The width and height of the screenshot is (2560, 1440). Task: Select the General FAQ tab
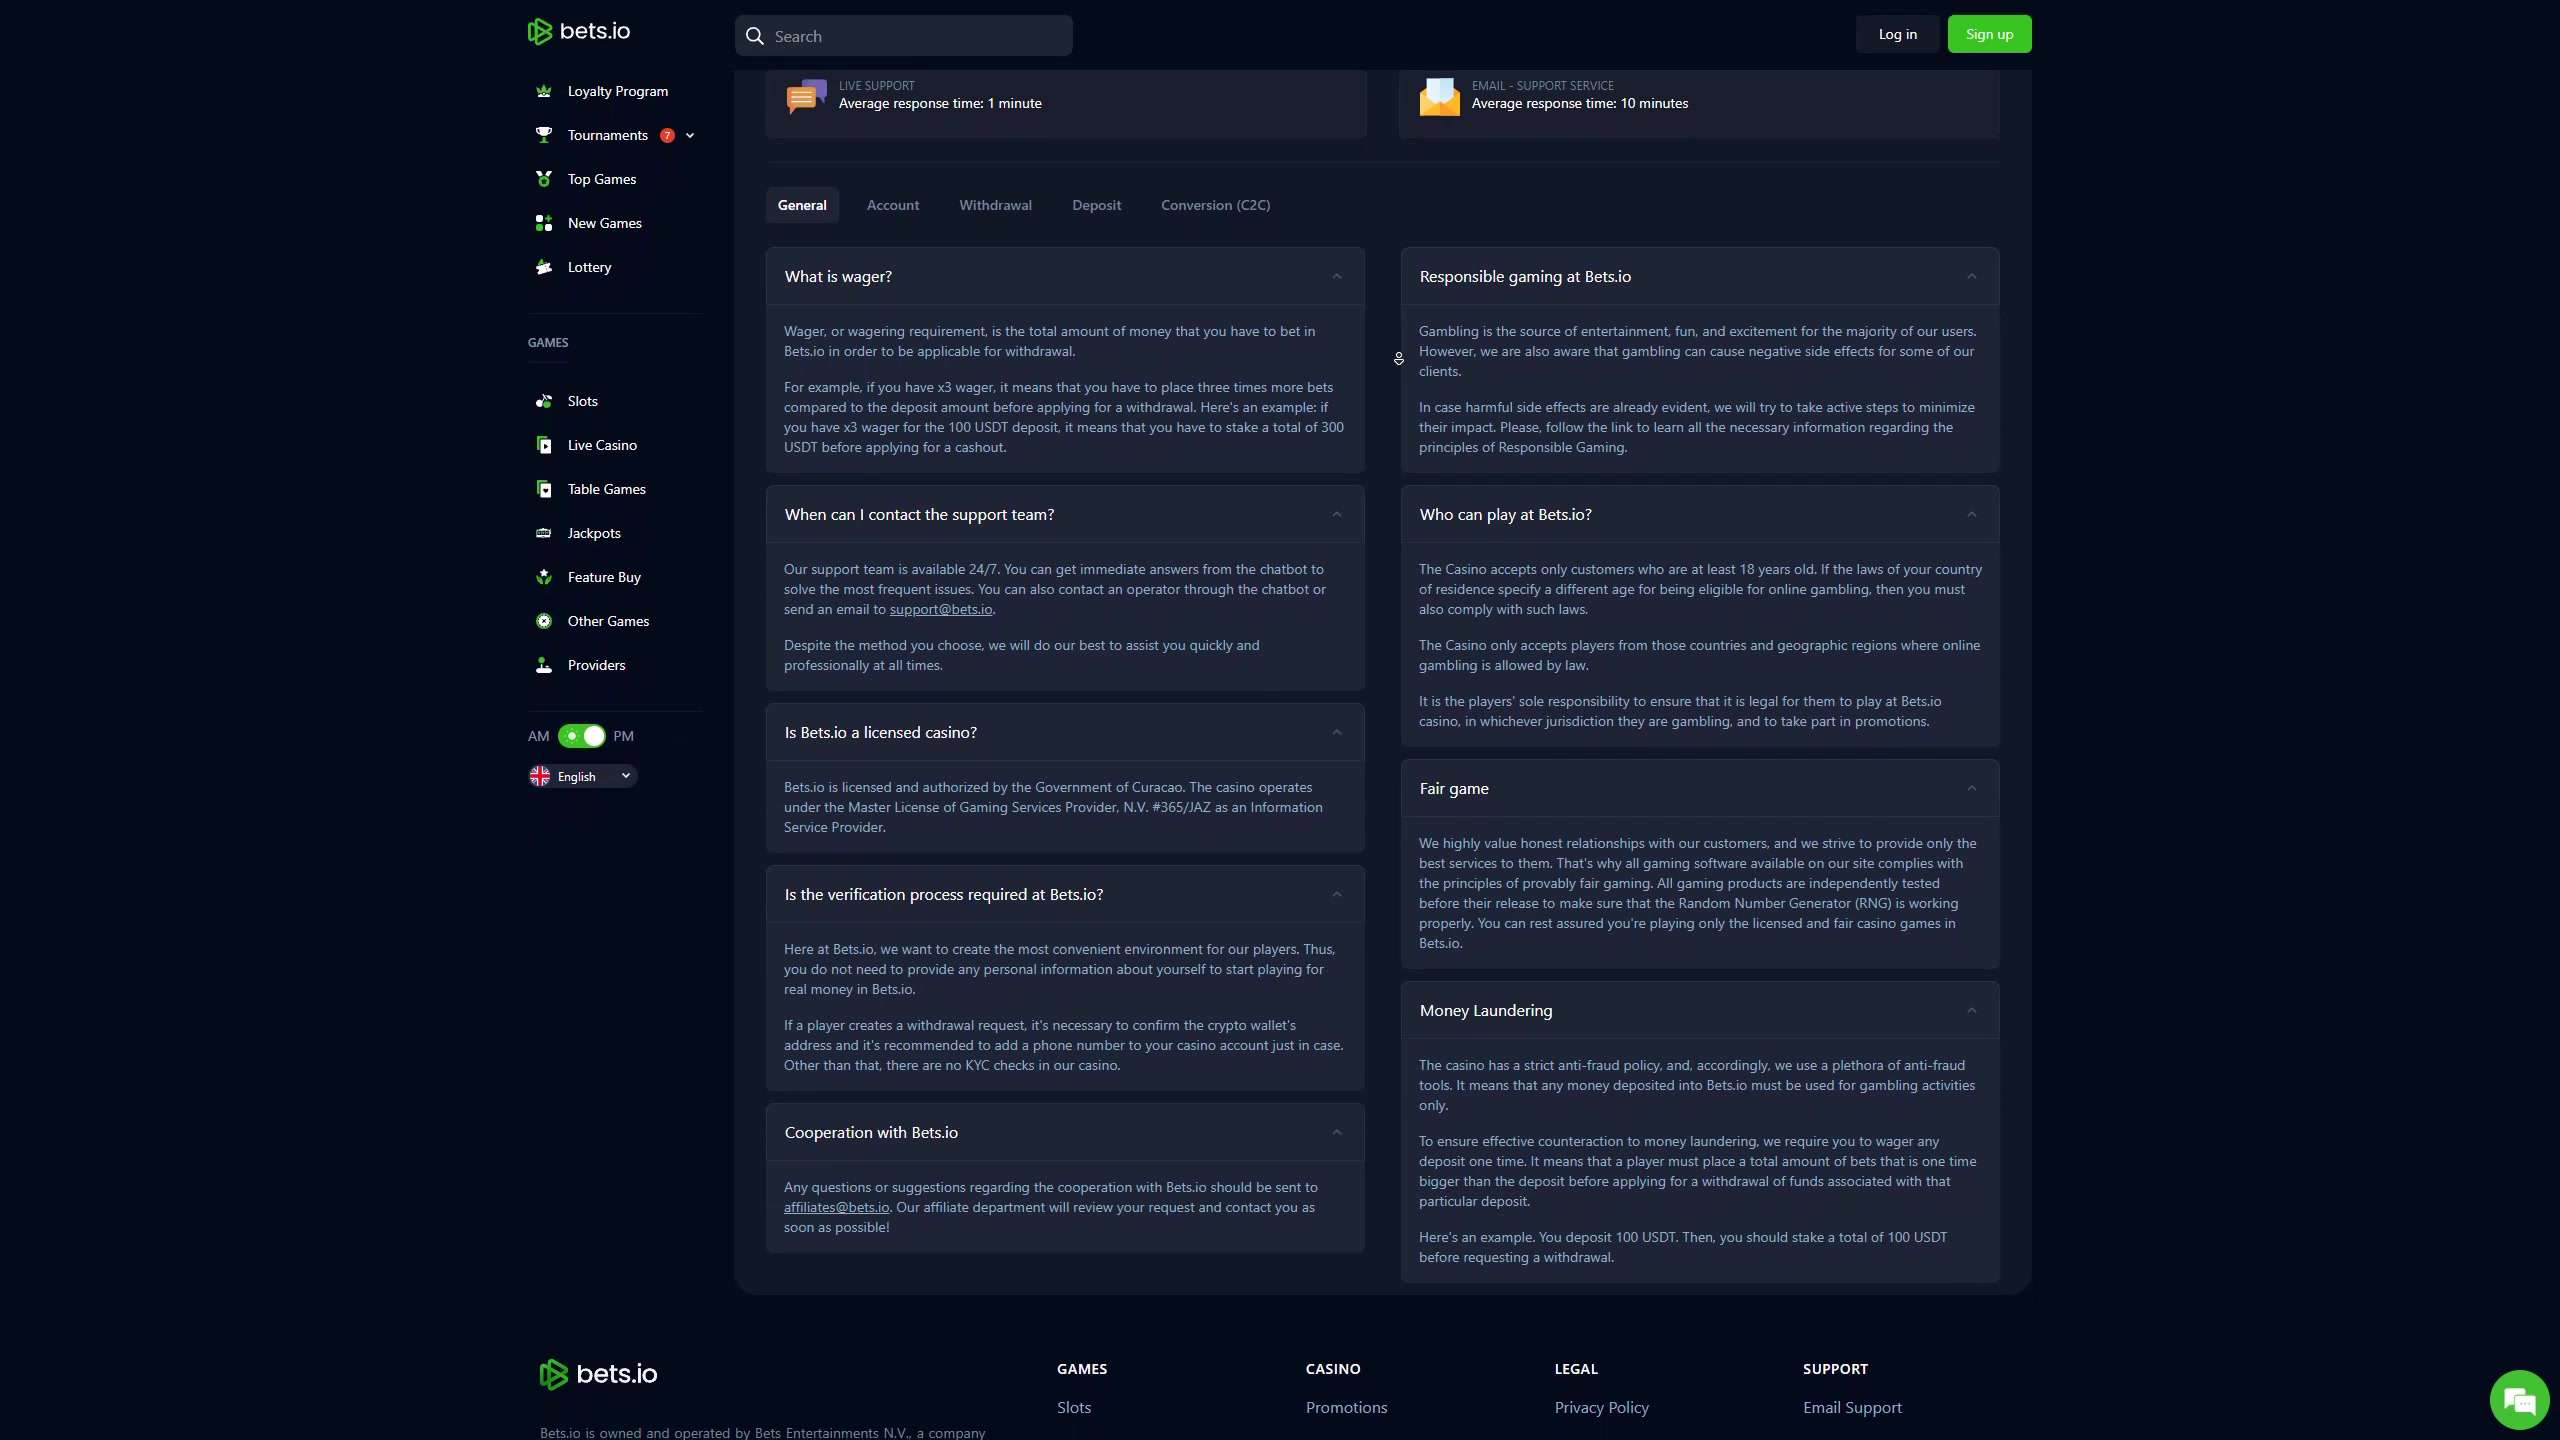coord(802,205)
